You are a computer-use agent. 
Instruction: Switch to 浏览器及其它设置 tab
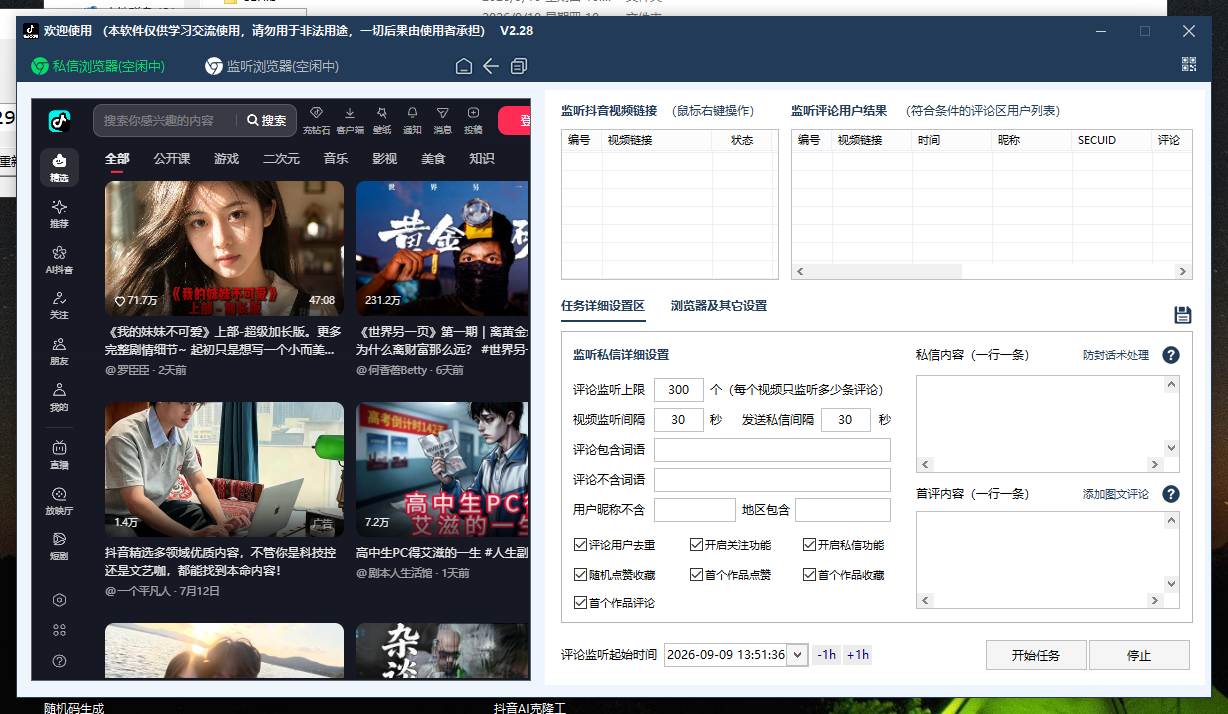[719, 306]
